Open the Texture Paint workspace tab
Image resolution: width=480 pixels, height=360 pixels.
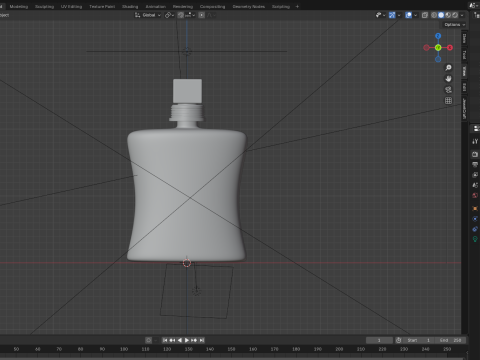click(x=102, y=6)
